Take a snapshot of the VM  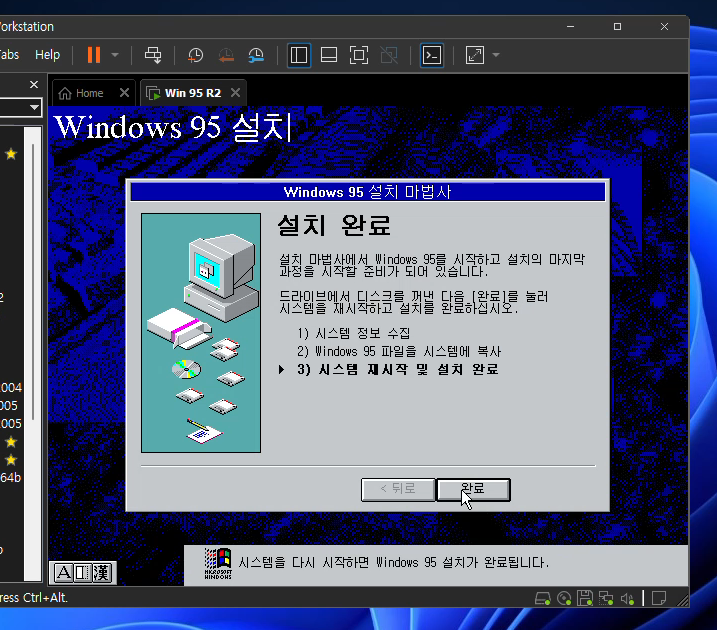[196, 55]
